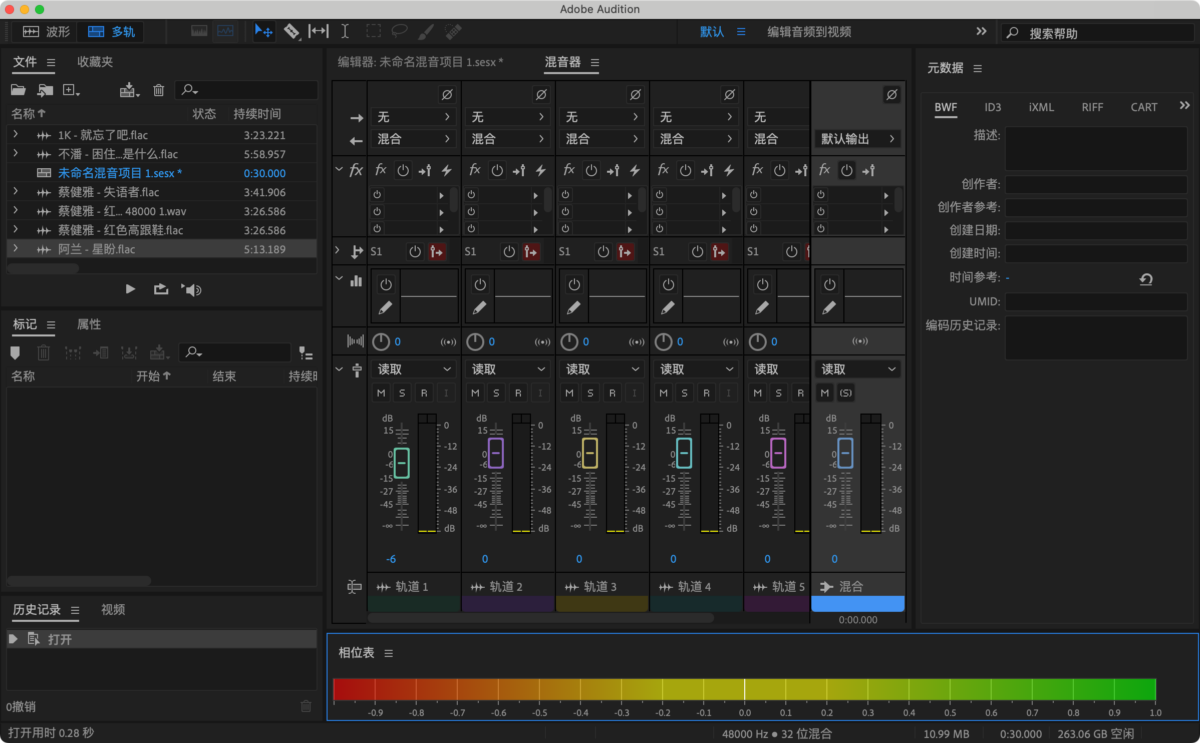Click the history panel trash icon

point(306,706)
